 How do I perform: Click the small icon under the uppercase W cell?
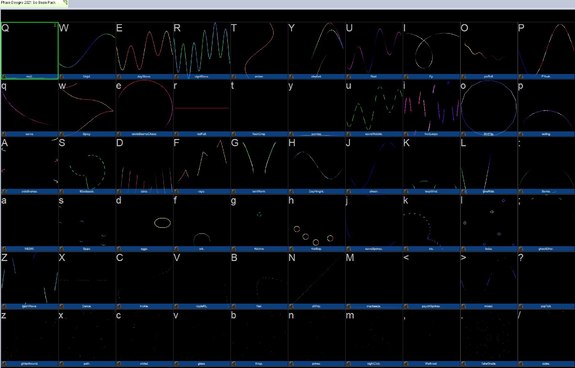tap(61, 77)
